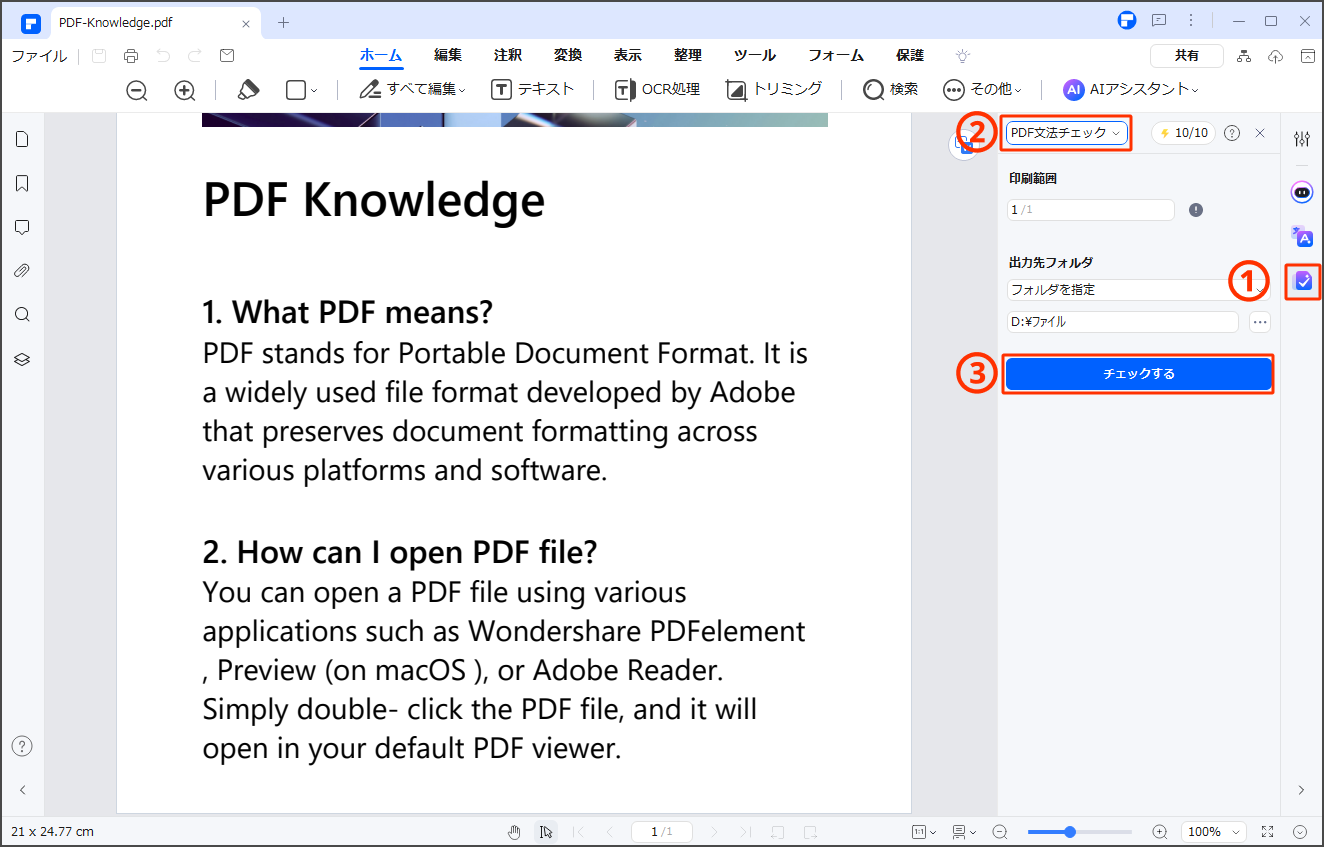Viewport: 1324px width, 847px height.
Task: Click the 10/10 credits badge
Action: 1185,132
